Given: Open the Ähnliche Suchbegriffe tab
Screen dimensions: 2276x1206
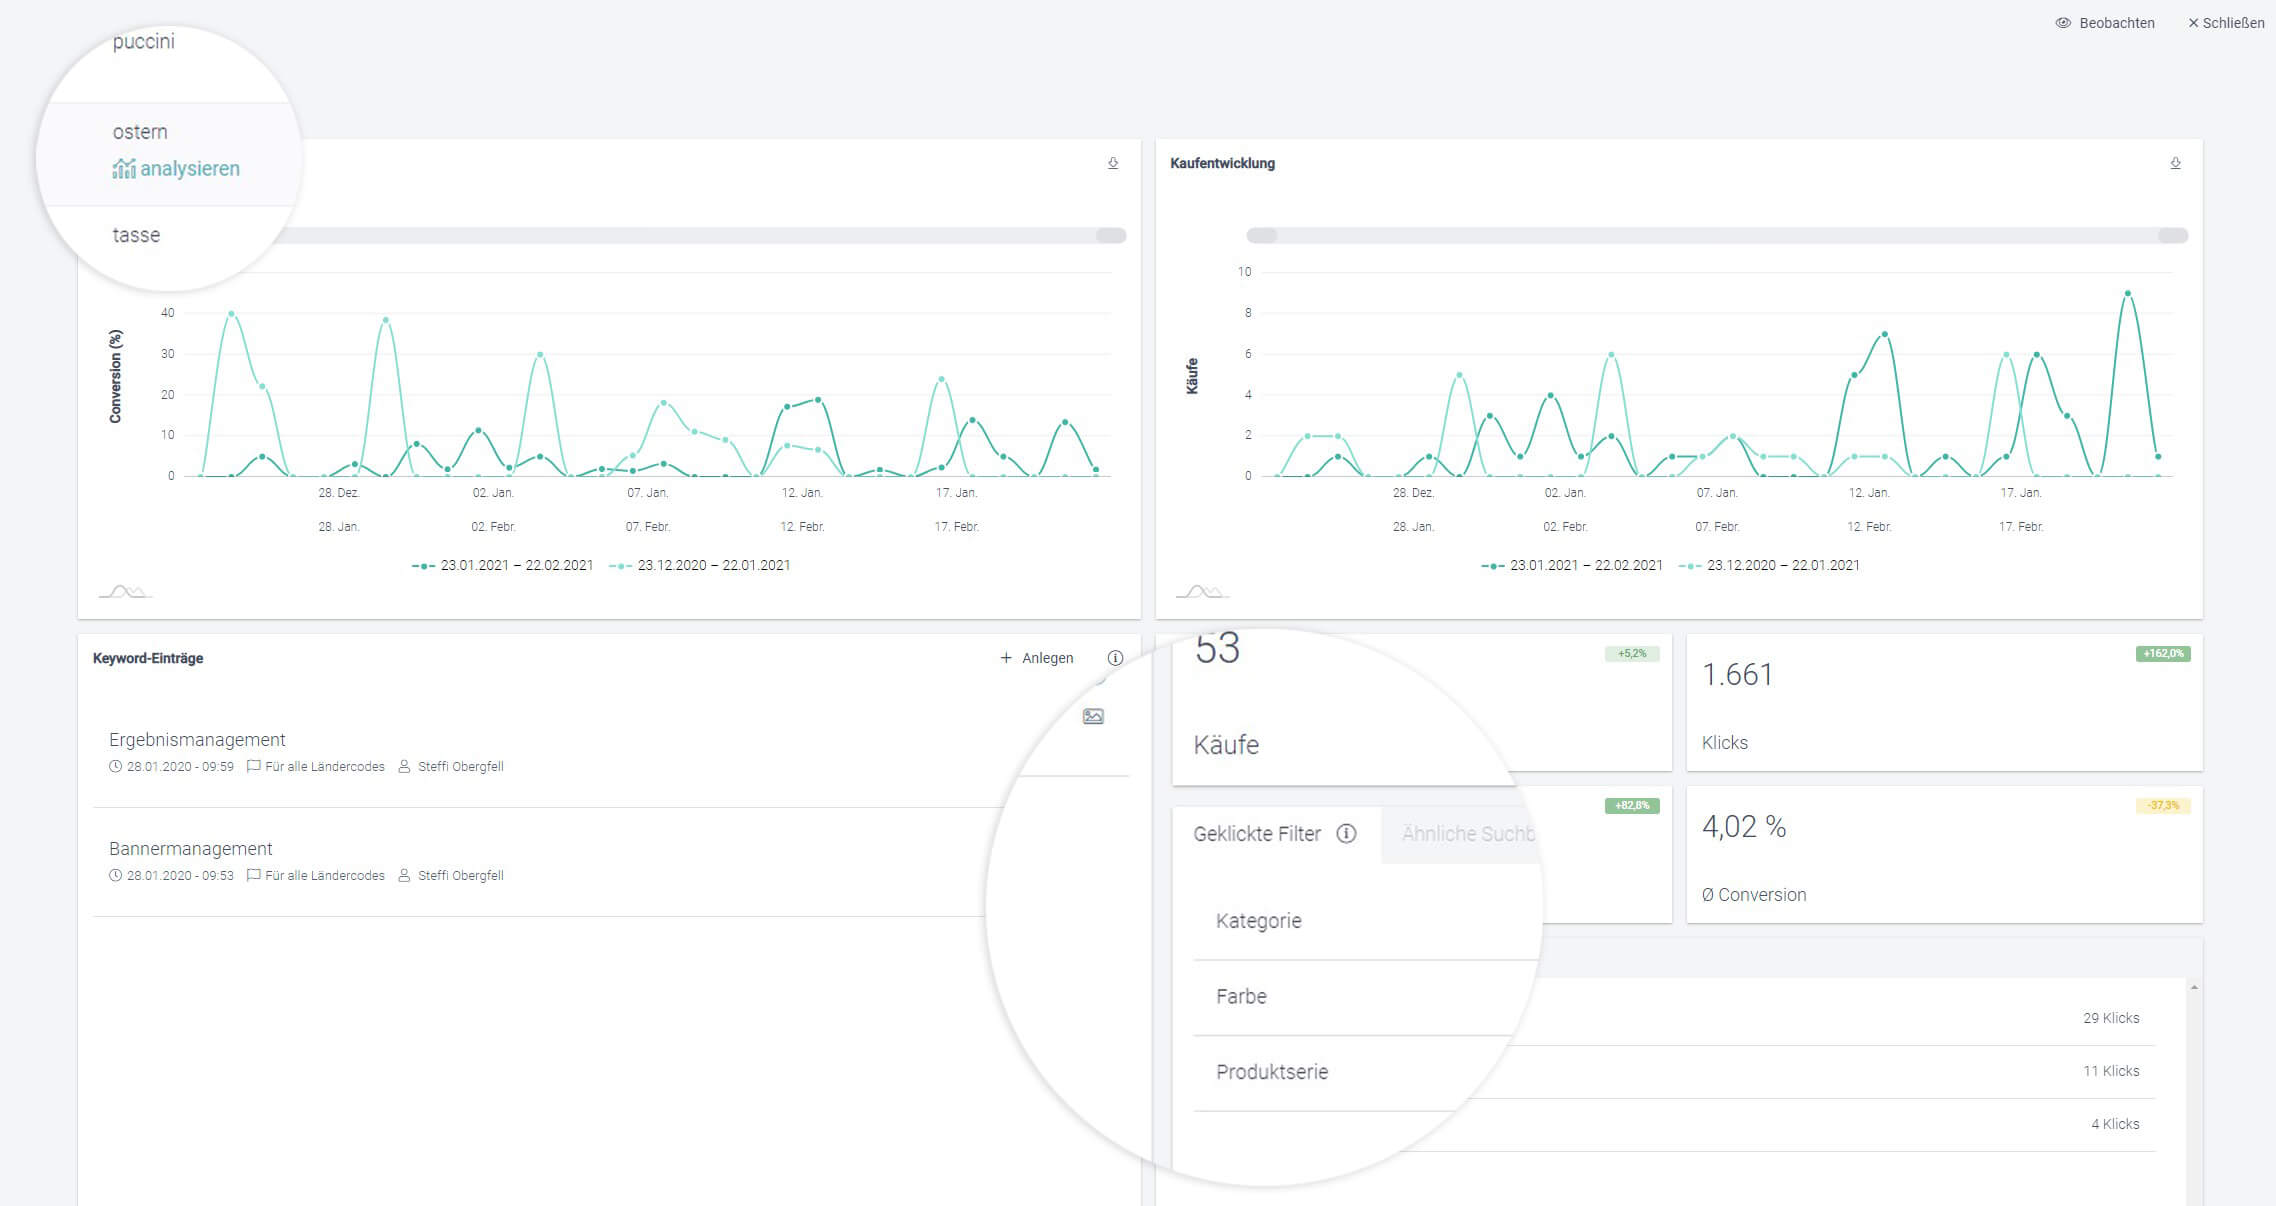Looking at the screenshot, I should tap(1466, 834).
